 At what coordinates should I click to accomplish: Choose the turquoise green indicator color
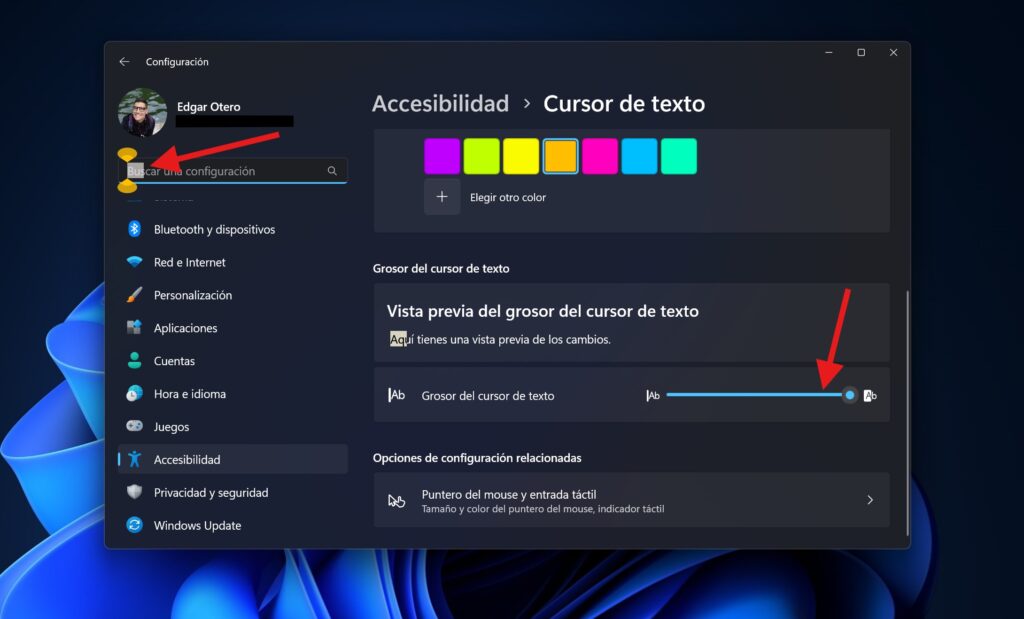[679, 156]
